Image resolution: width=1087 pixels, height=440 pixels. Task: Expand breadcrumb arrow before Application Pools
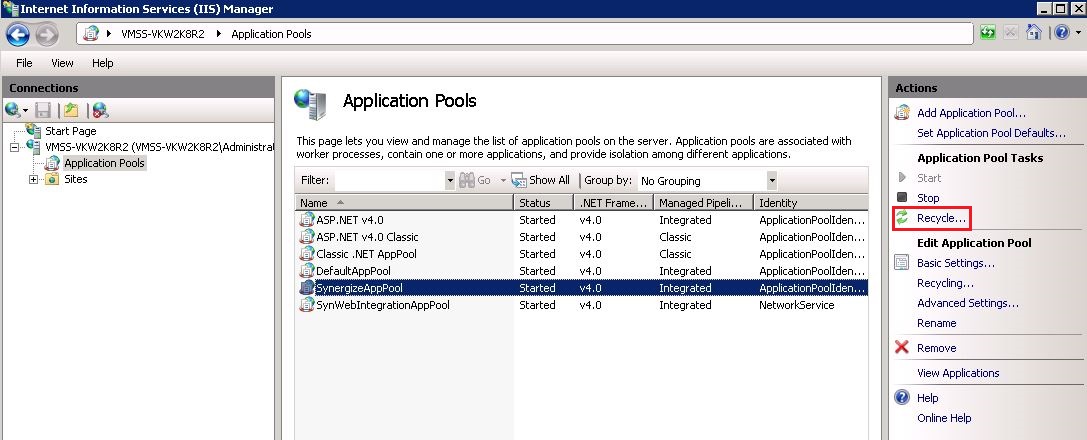218,33
